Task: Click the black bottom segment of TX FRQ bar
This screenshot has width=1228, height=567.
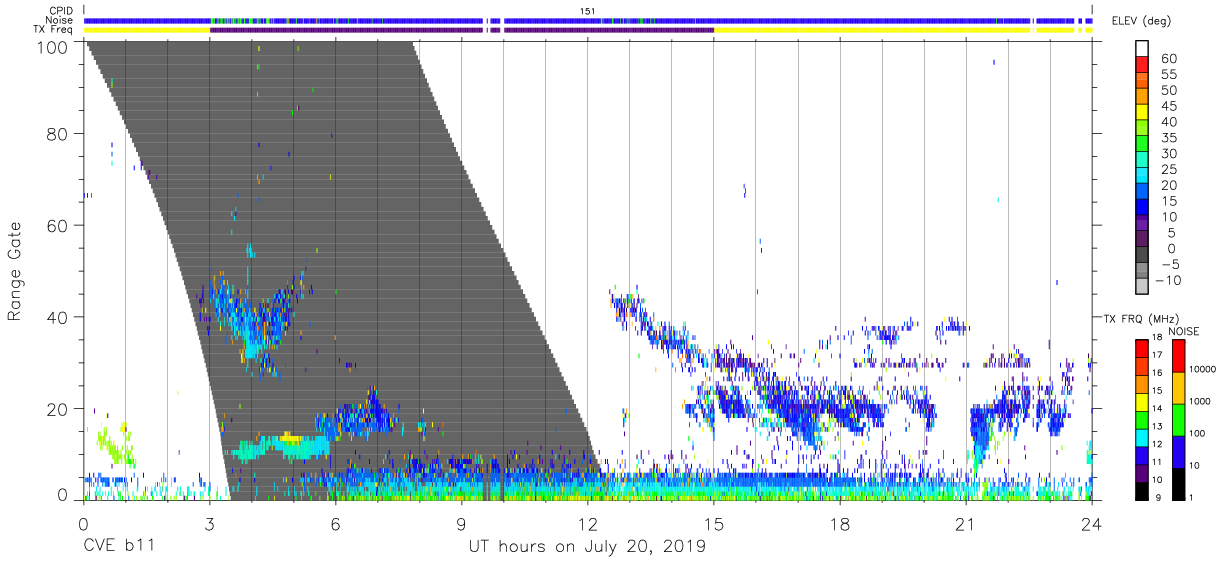Action: [1140, 490]
